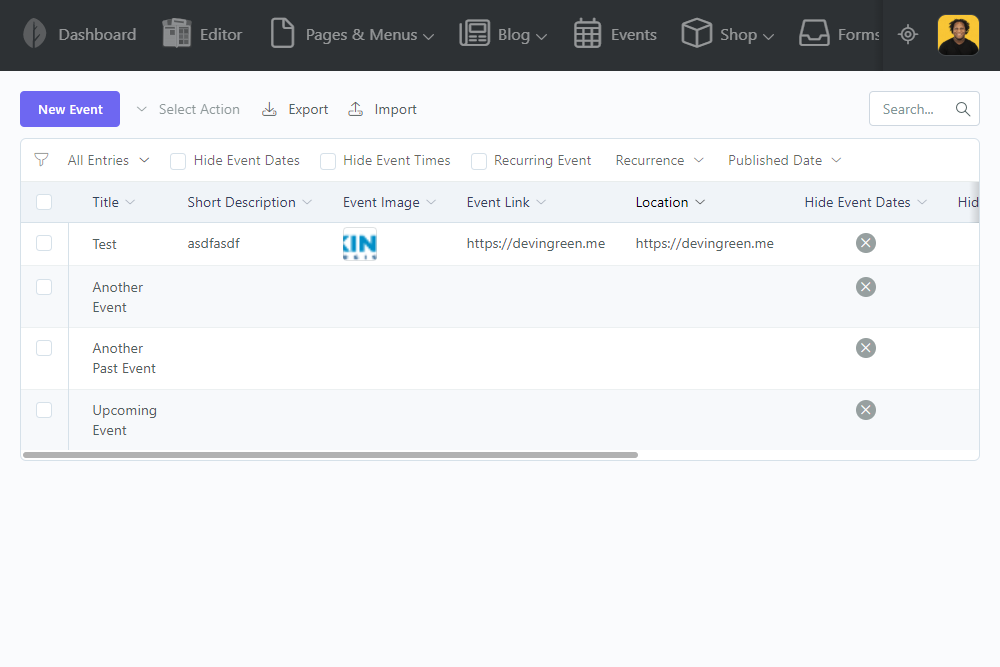Click the Import button label
The height and width of the screenshot is (667, 1000).
click(395, 109)
